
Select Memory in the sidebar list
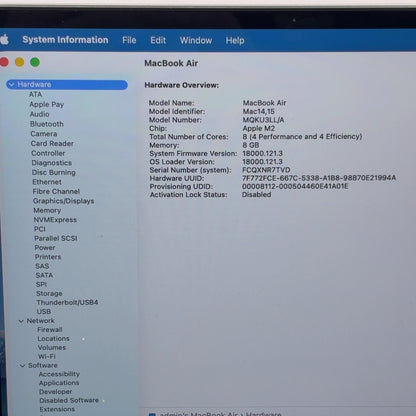(47, 211)
